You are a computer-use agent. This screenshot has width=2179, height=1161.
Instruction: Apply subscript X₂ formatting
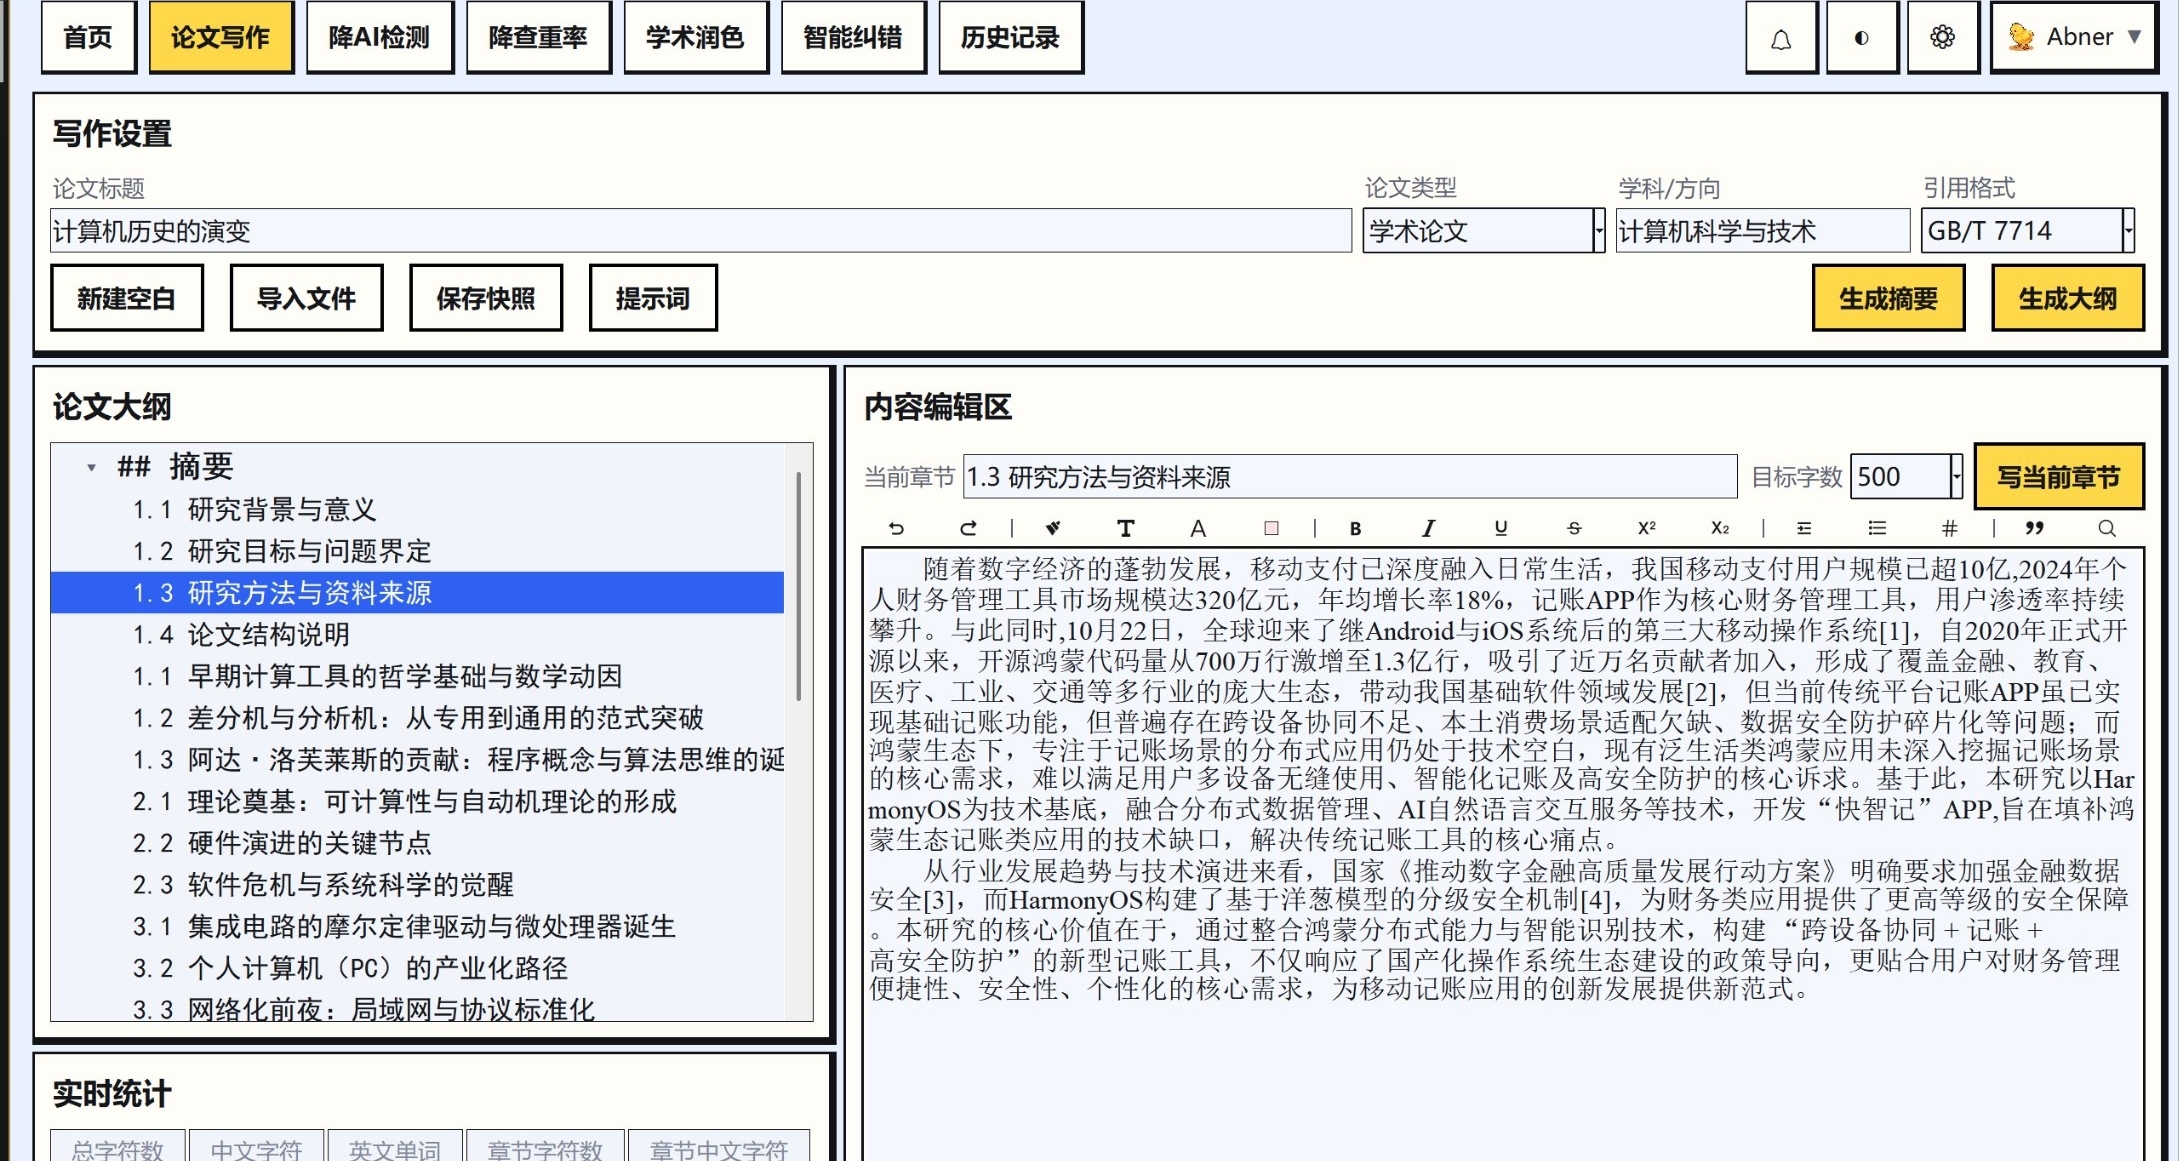(x=1719, y=528)
